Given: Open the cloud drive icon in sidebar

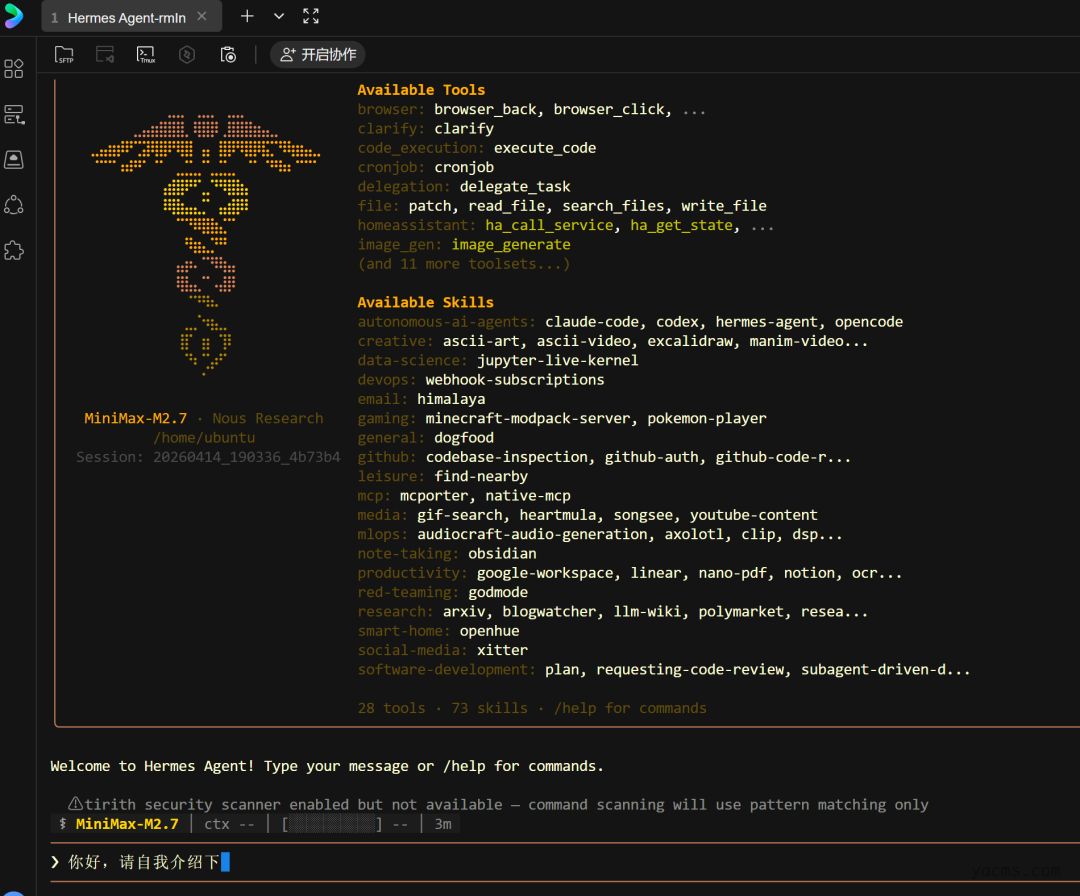Looking at the screenshot, I should pyautogui.click(x=14, y=159).
